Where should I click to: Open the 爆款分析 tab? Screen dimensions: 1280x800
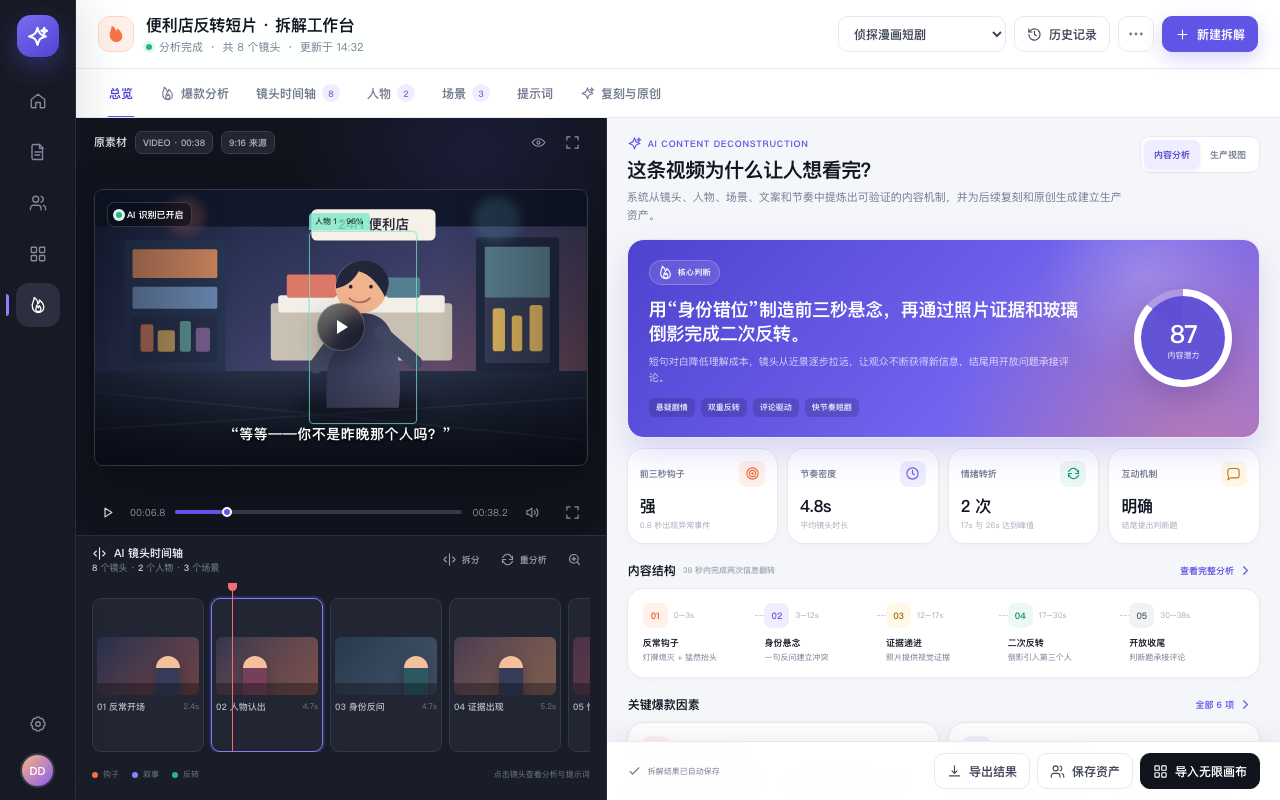point(195,94)
